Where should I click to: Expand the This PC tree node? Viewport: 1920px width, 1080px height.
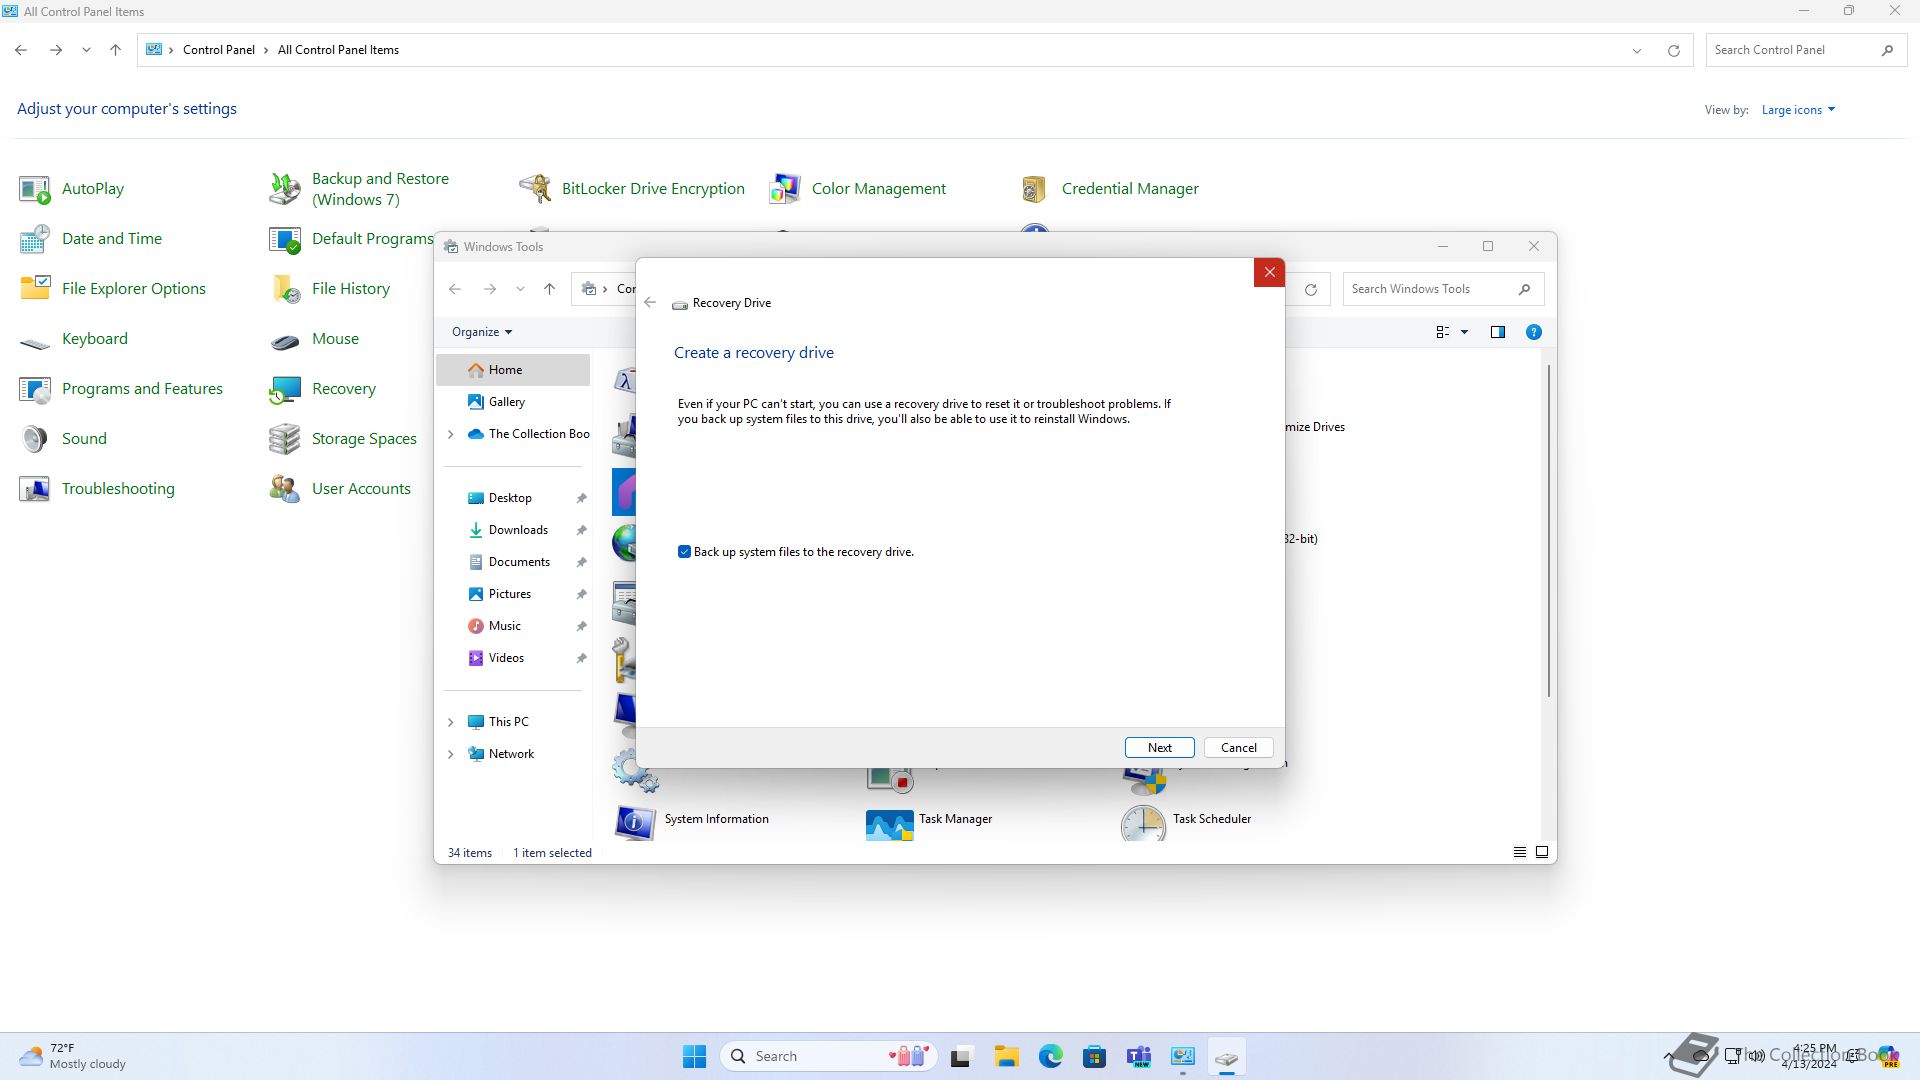[451, 722]
